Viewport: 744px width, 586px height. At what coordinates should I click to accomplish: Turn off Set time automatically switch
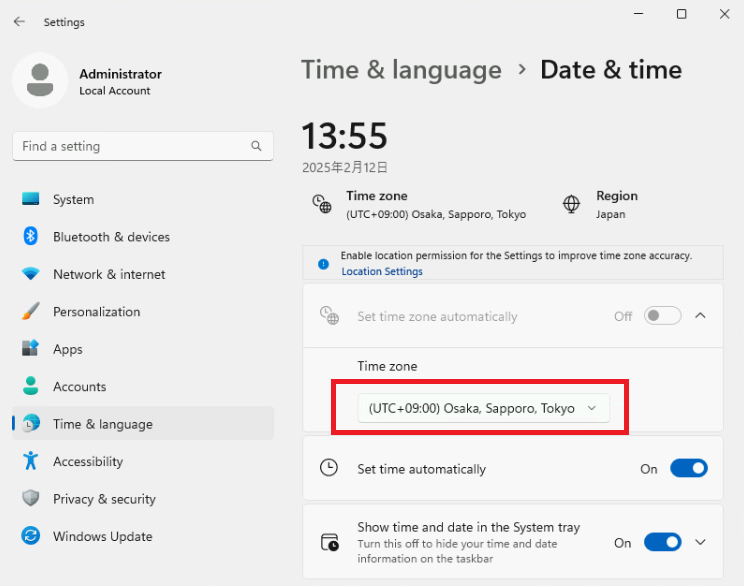point(688,468)
